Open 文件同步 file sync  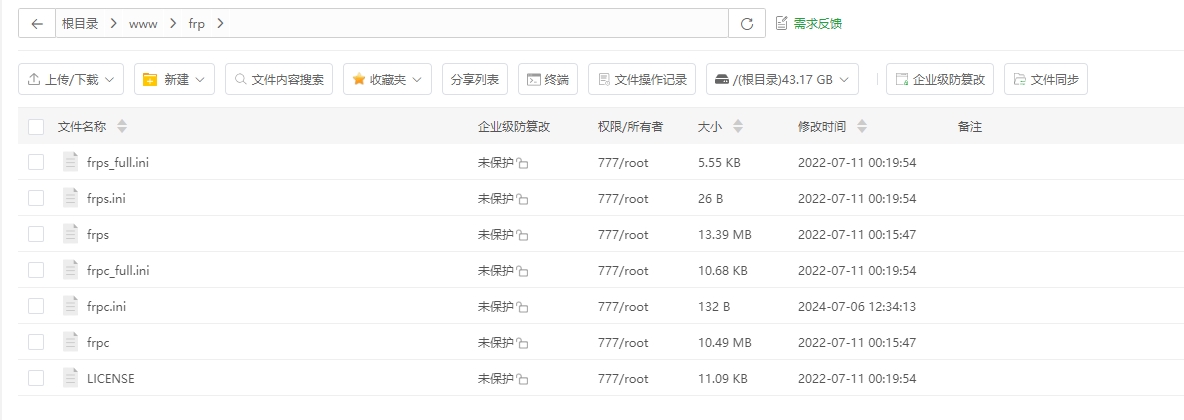pyautogui.click(x=1046, y=79)
